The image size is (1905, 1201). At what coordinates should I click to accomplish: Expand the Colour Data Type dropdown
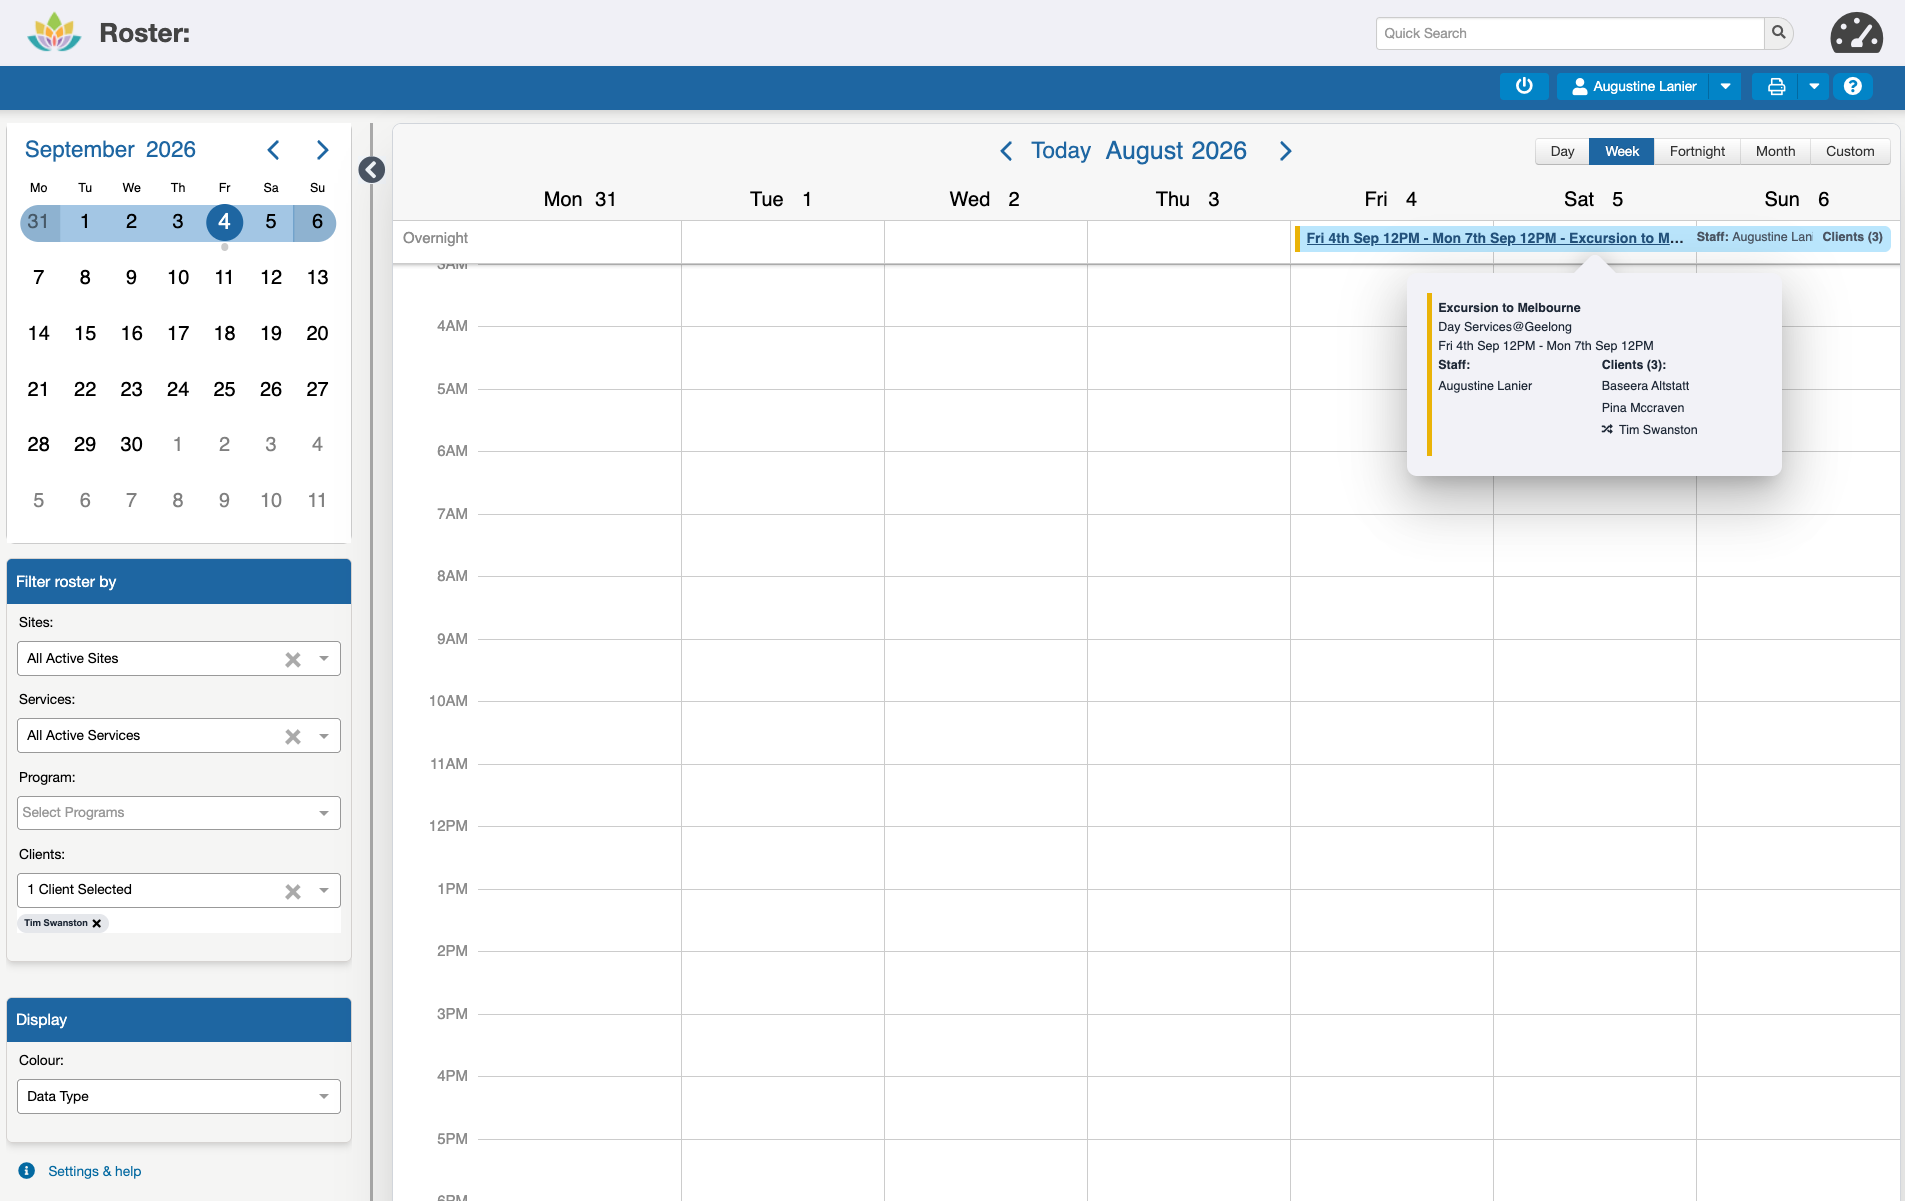[x=179, y=1096]
